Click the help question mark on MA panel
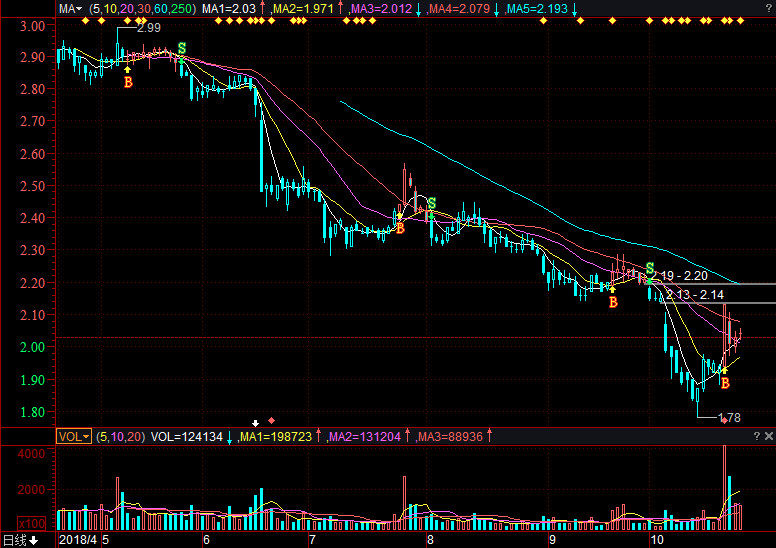Screen dimensions: 776x548 (x=769, y=8)
